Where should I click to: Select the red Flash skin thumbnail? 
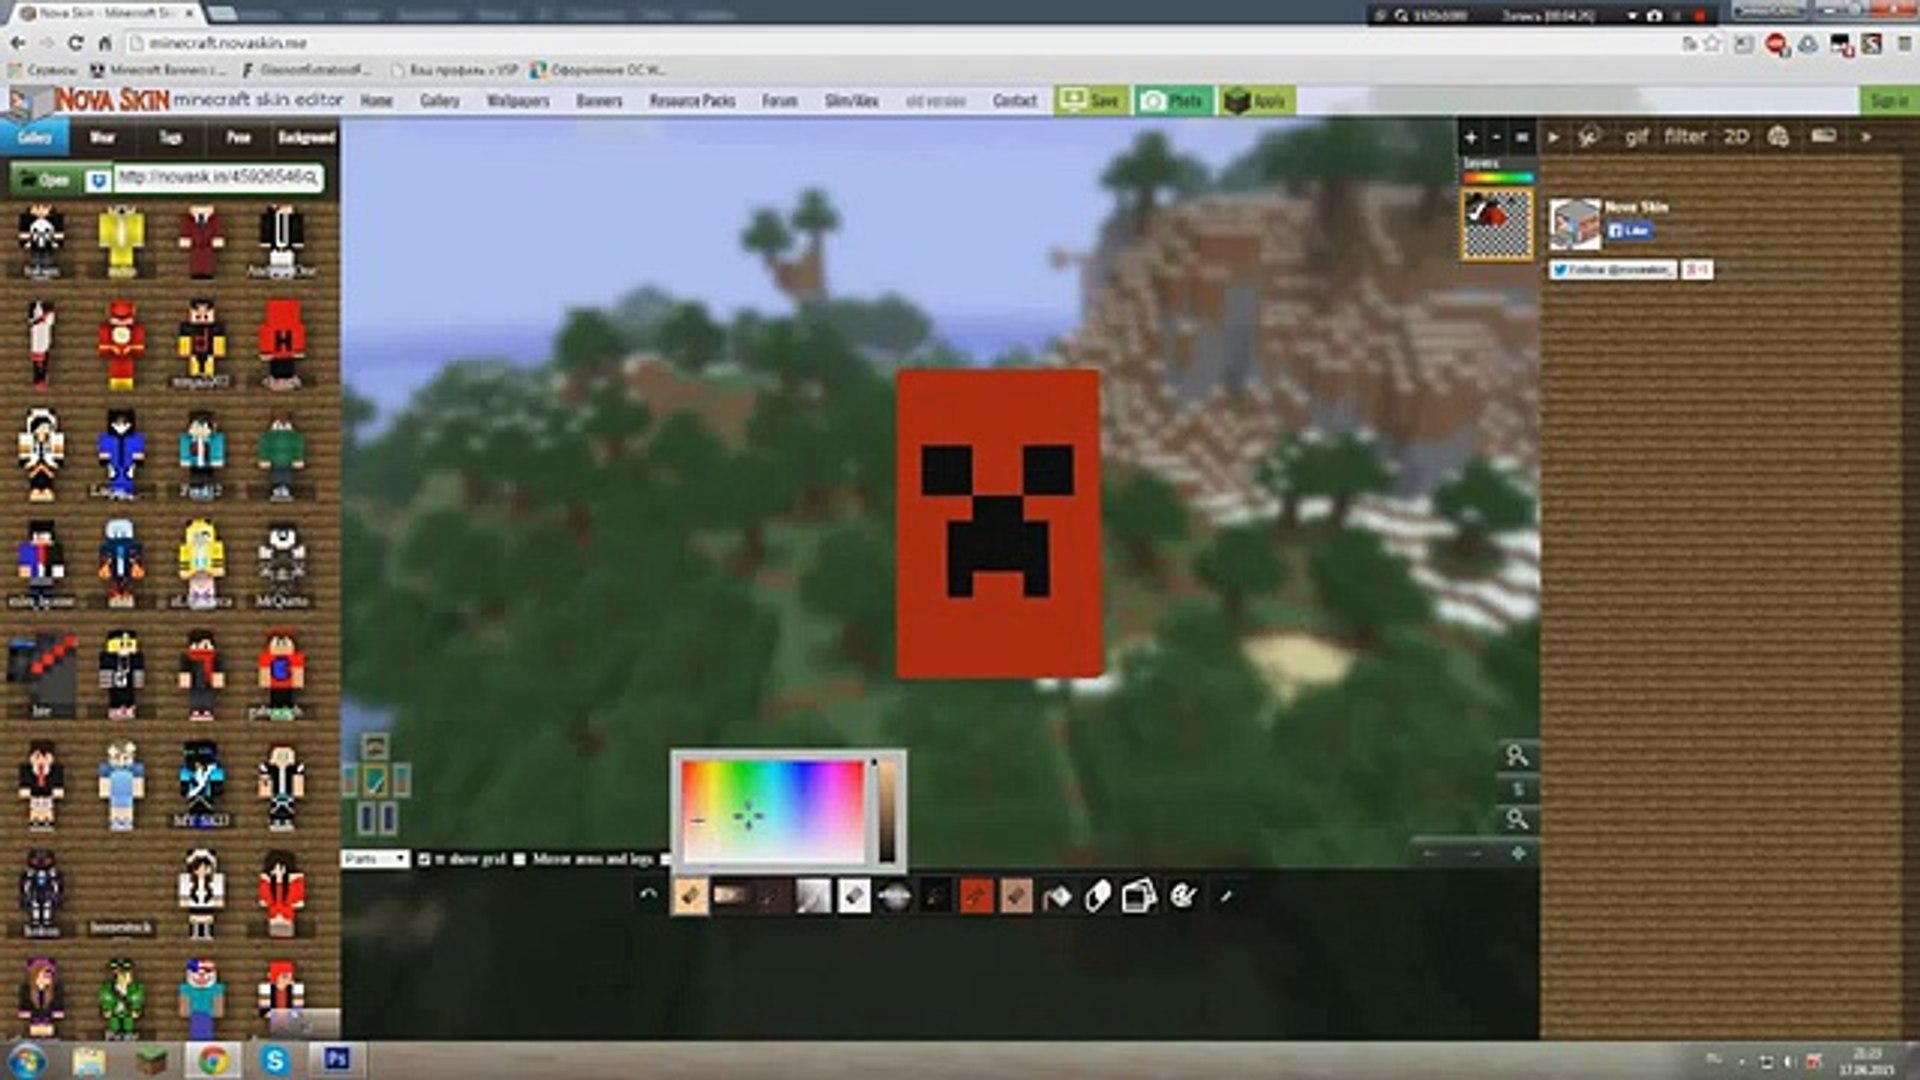coord(121,345)
